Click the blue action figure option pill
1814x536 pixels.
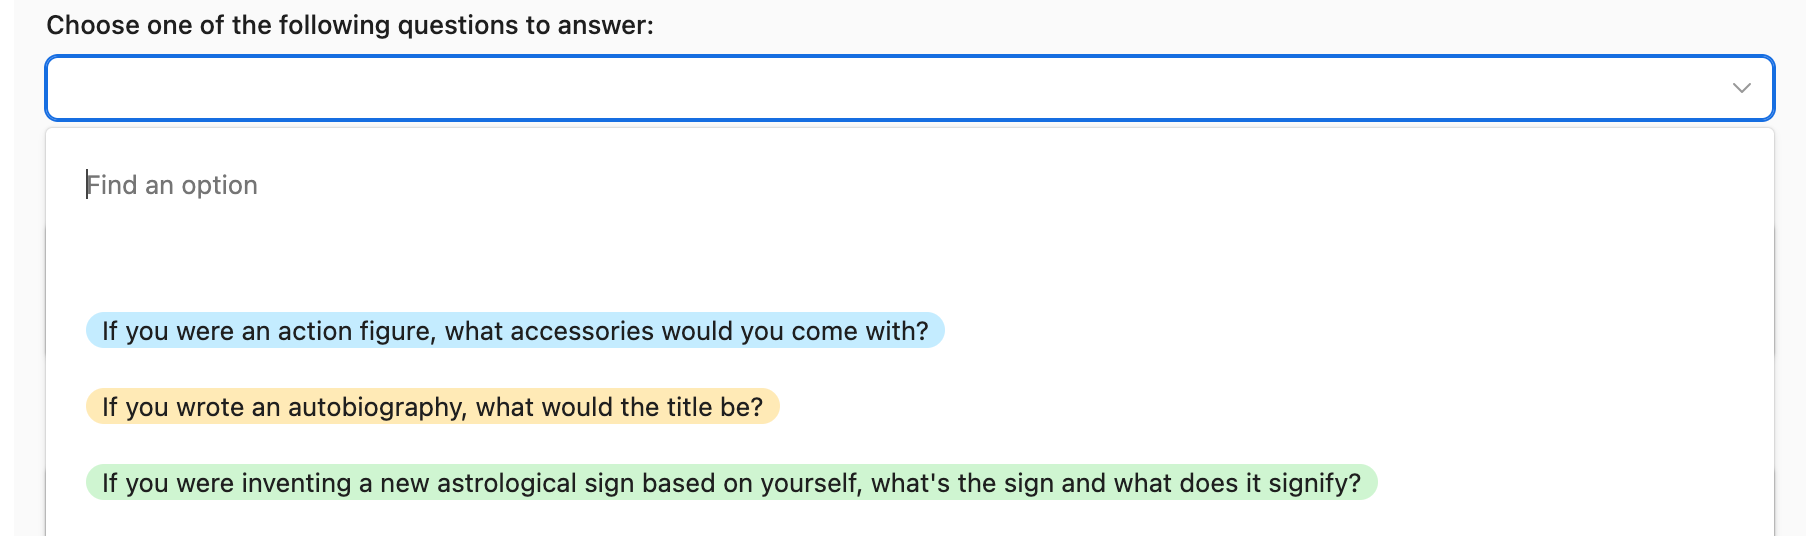click(x=515, y=331)
